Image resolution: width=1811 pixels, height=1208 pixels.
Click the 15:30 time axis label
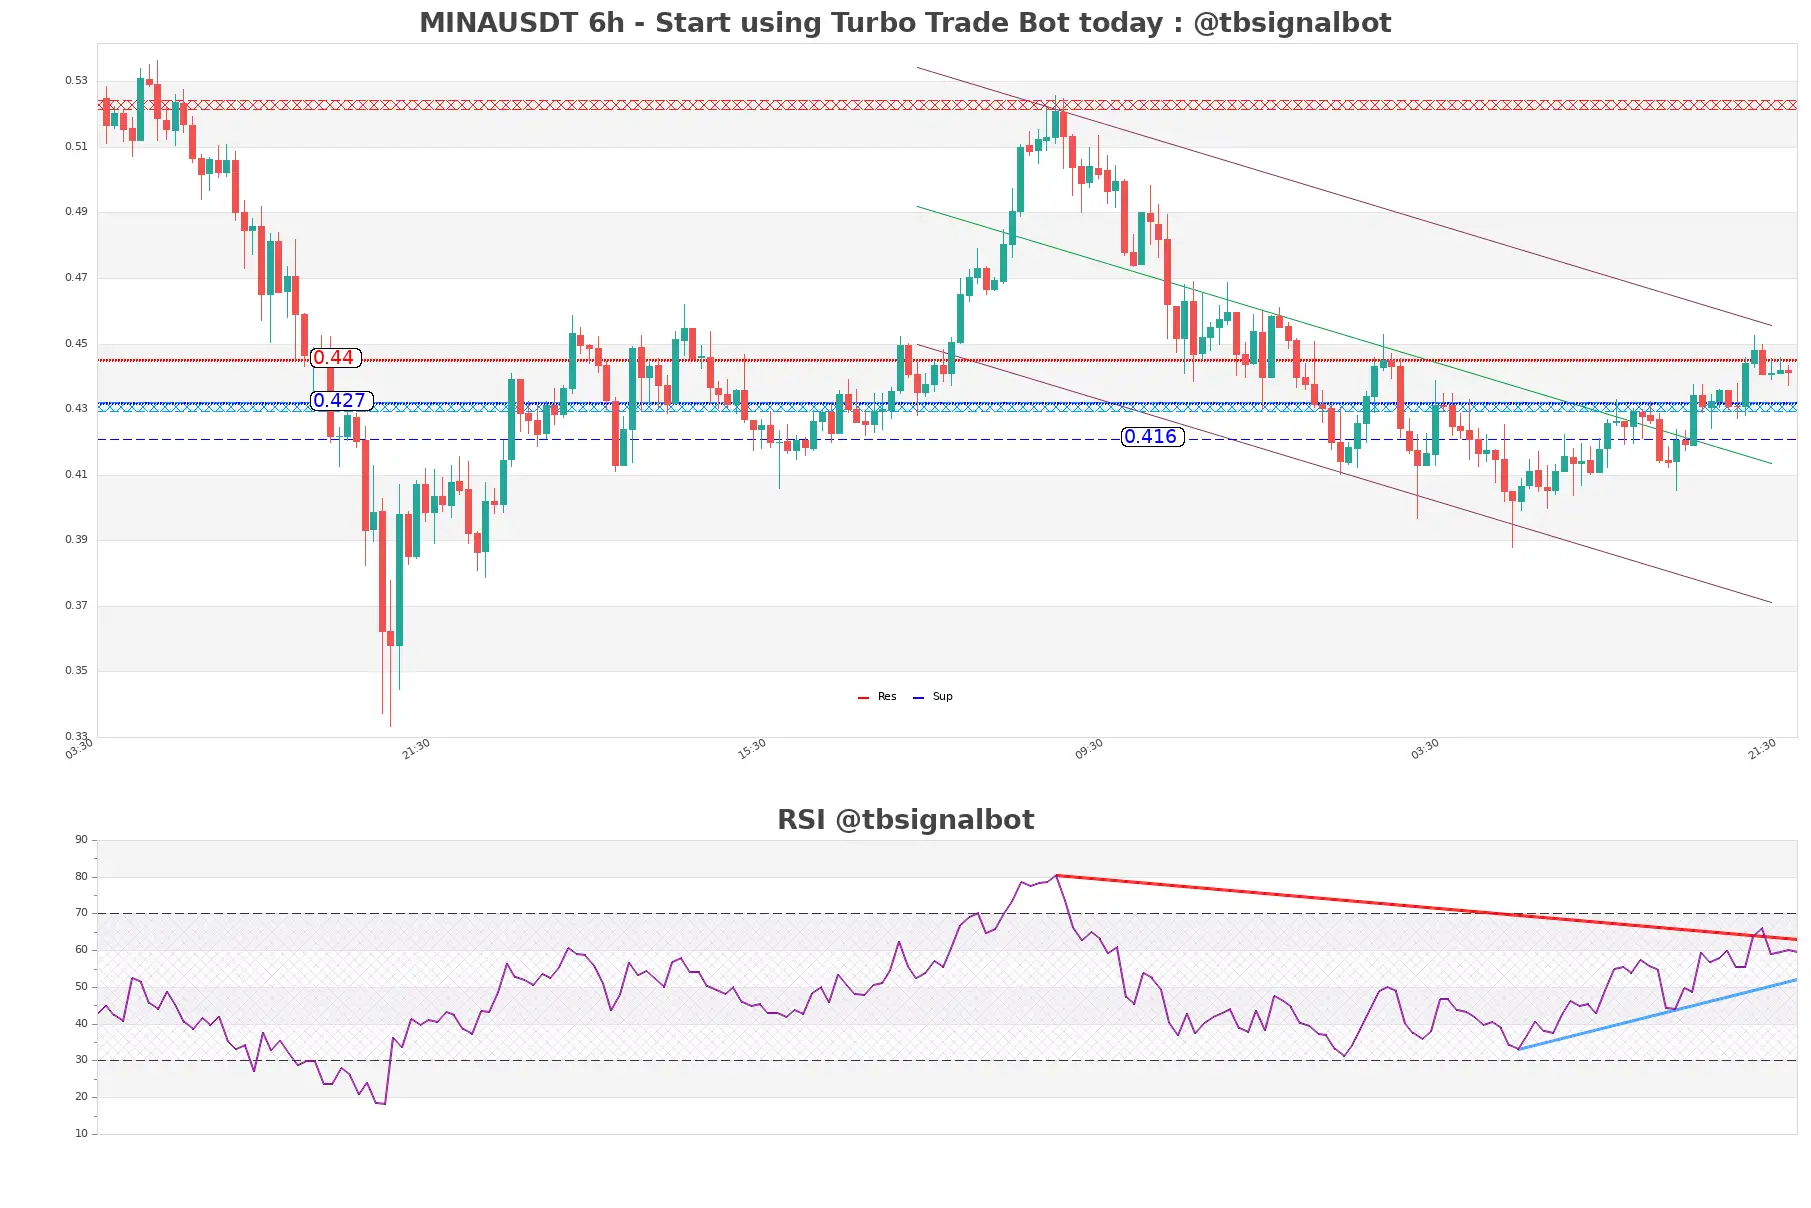point(752,749)
